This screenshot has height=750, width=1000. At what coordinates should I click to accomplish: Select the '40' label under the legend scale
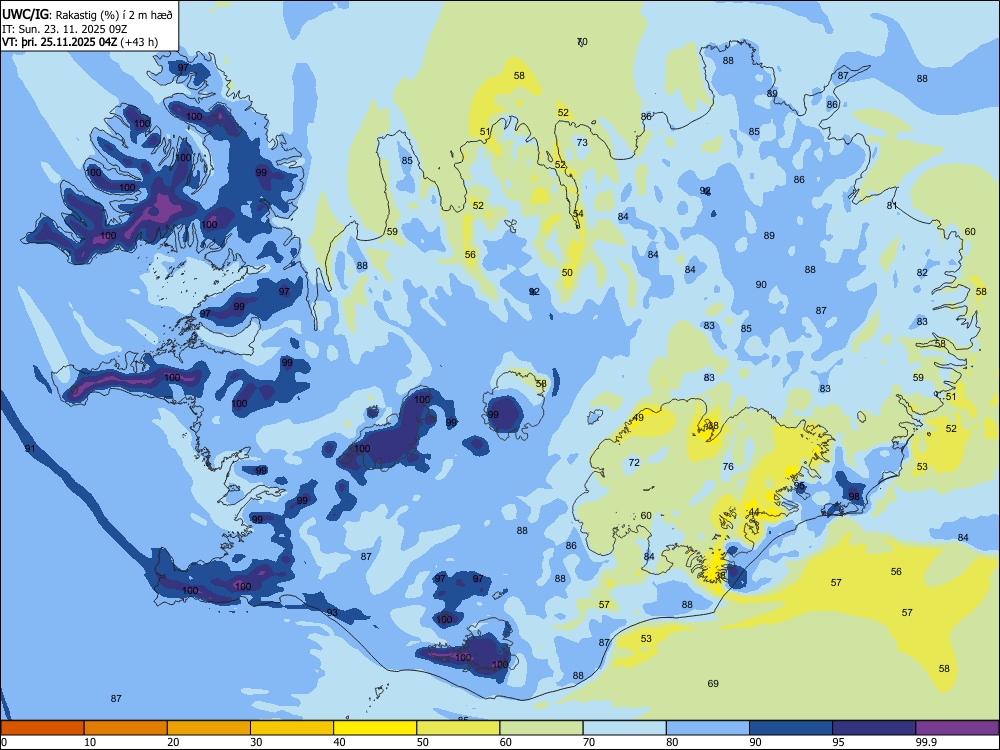tap(339, 742)
